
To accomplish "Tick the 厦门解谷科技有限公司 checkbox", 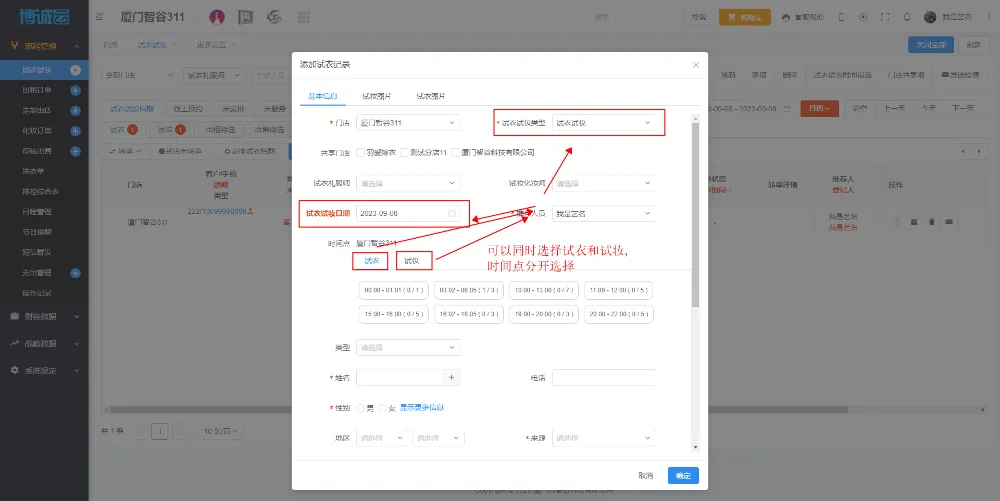I will point(456,153).
